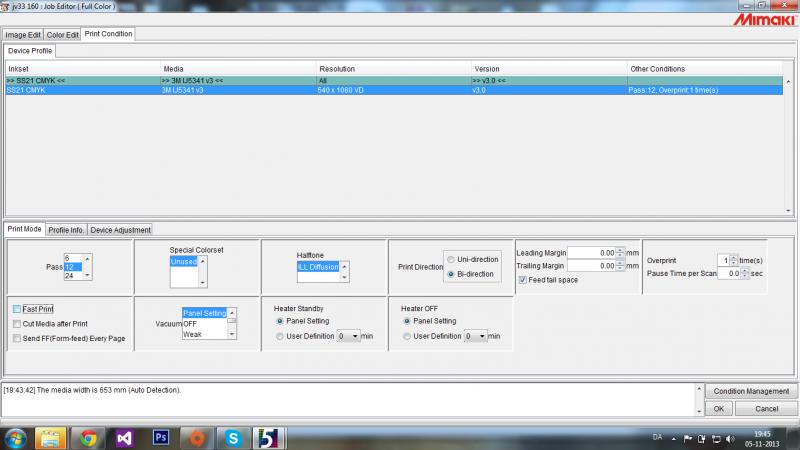Viewport: 800px width, 450px height.
Task: Sort by Resolution column header
Action: point(394,69)
